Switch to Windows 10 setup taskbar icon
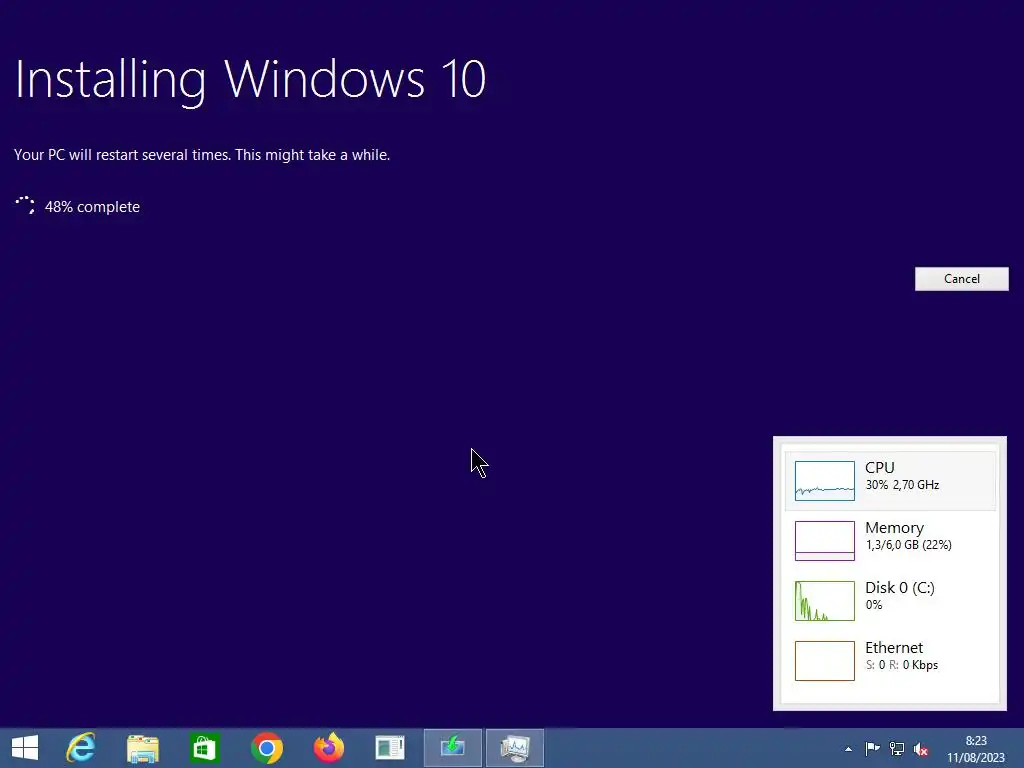 (x=453, y=748)
